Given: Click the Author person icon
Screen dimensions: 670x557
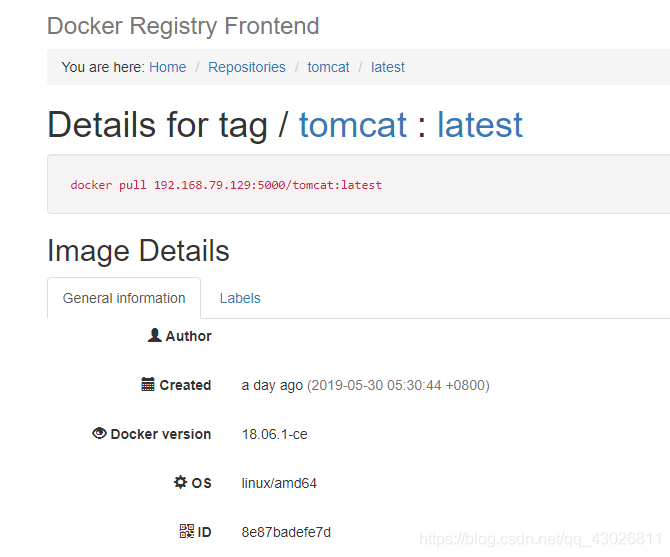Looking at the screenshot, I should point(154,335).
